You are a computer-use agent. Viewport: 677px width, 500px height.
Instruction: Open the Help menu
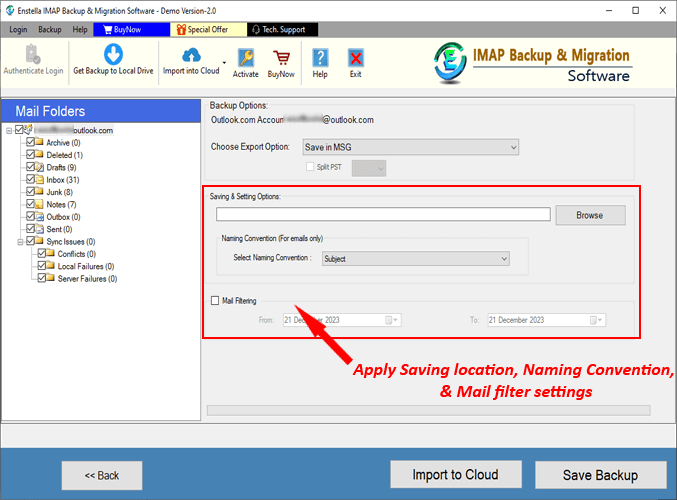pyautogui.click(x=80, y=30)
